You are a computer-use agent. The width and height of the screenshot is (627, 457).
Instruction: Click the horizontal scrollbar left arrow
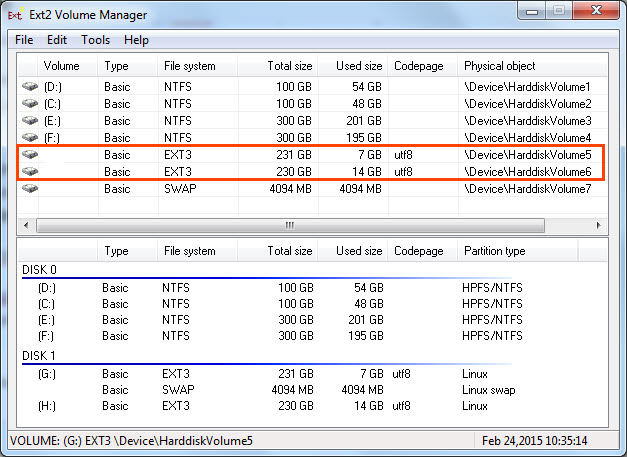26,226
